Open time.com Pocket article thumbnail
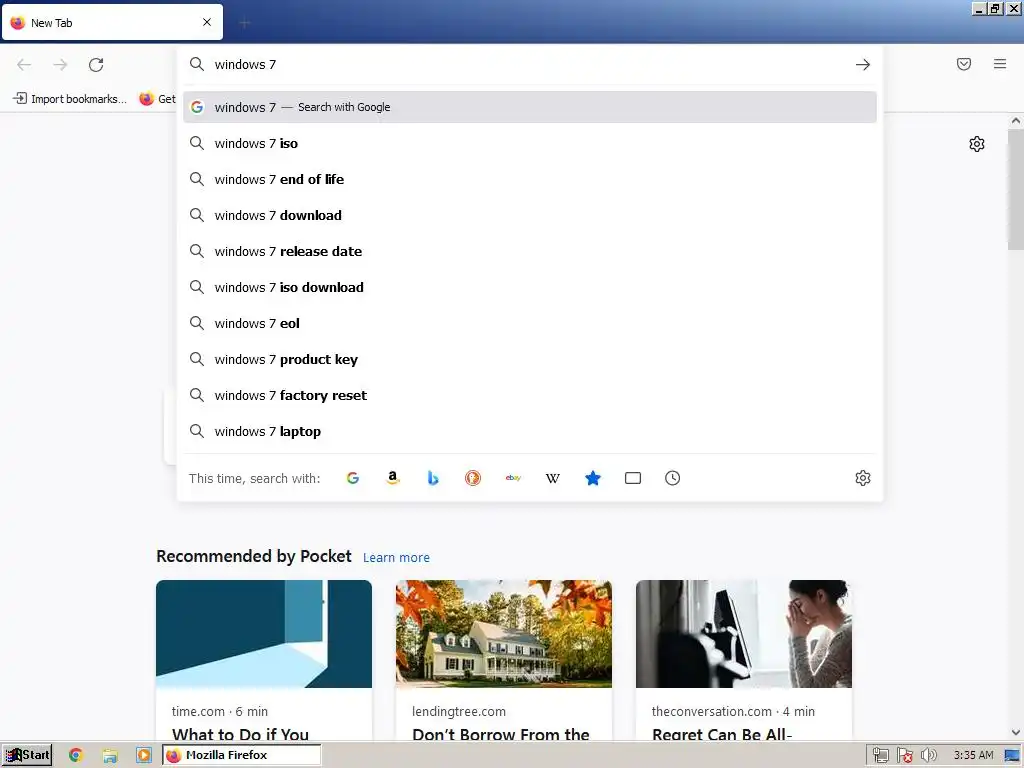Image resolution: width=1024 pixels, height=768 pixels. [x=264, y=633]
